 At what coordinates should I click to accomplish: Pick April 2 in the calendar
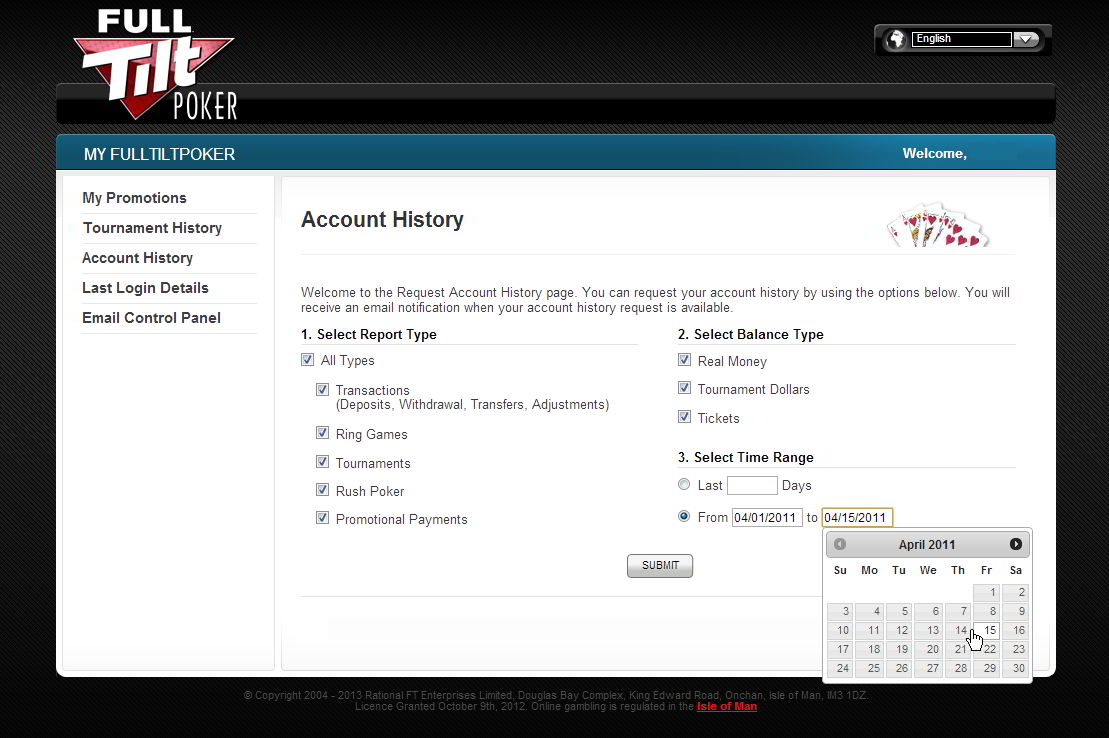(x=1016, y=592)
